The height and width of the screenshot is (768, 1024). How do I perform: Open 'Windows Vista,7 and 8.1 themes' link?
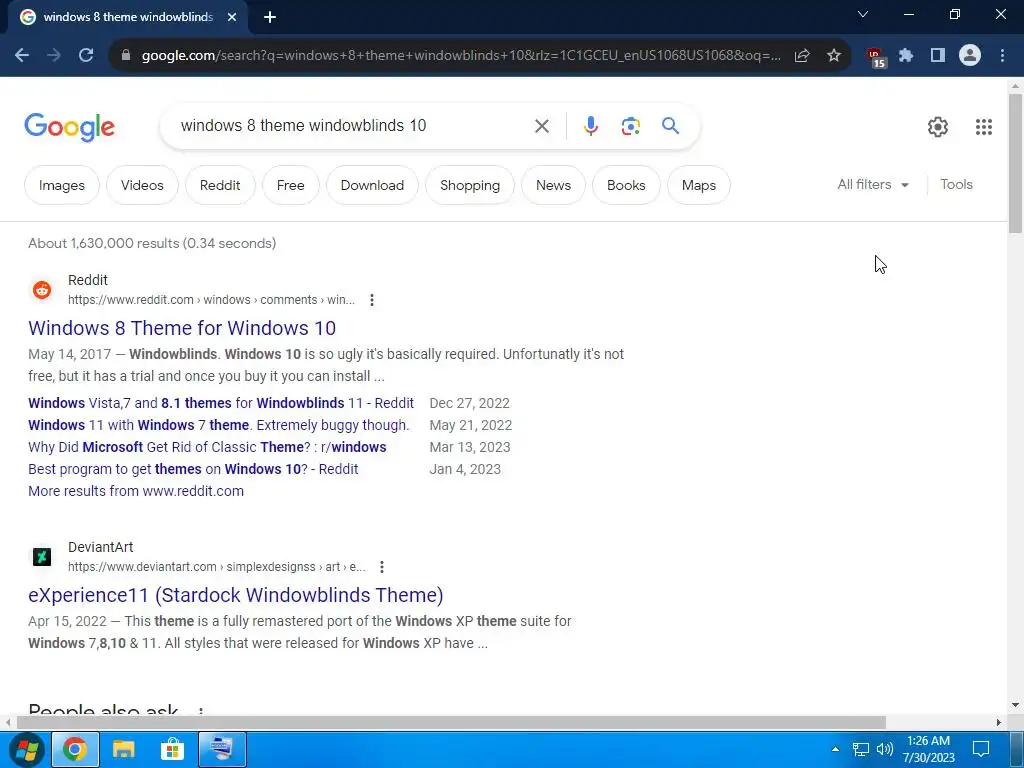click(221, 403)
